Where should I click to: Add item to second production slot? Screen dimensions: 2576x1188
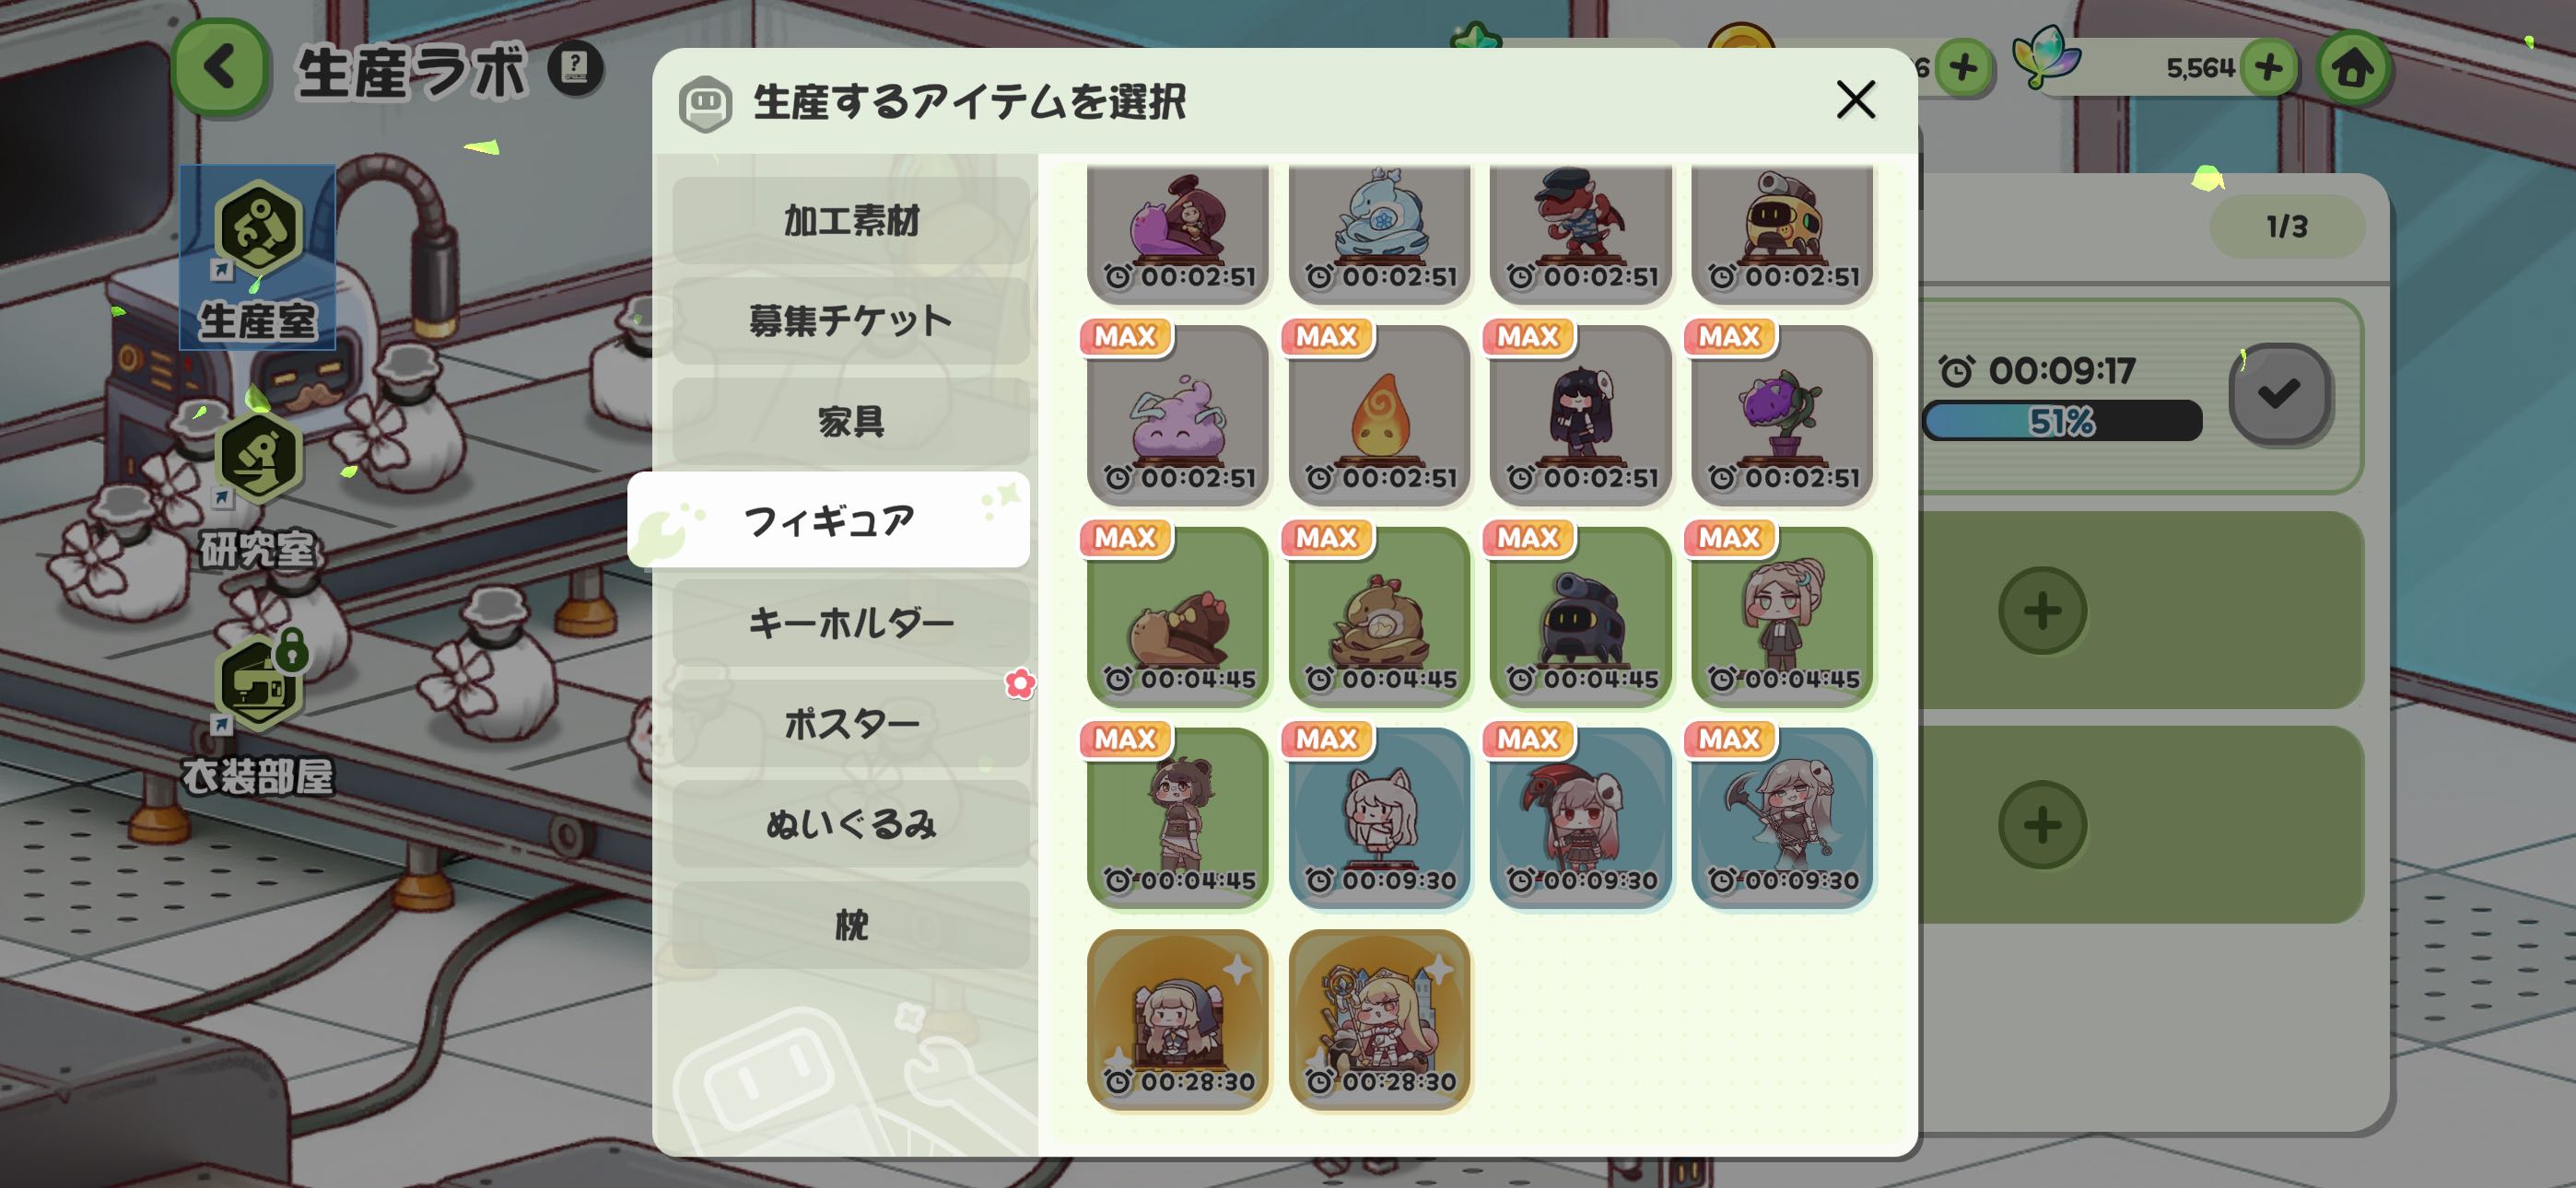pos(2042,610)
